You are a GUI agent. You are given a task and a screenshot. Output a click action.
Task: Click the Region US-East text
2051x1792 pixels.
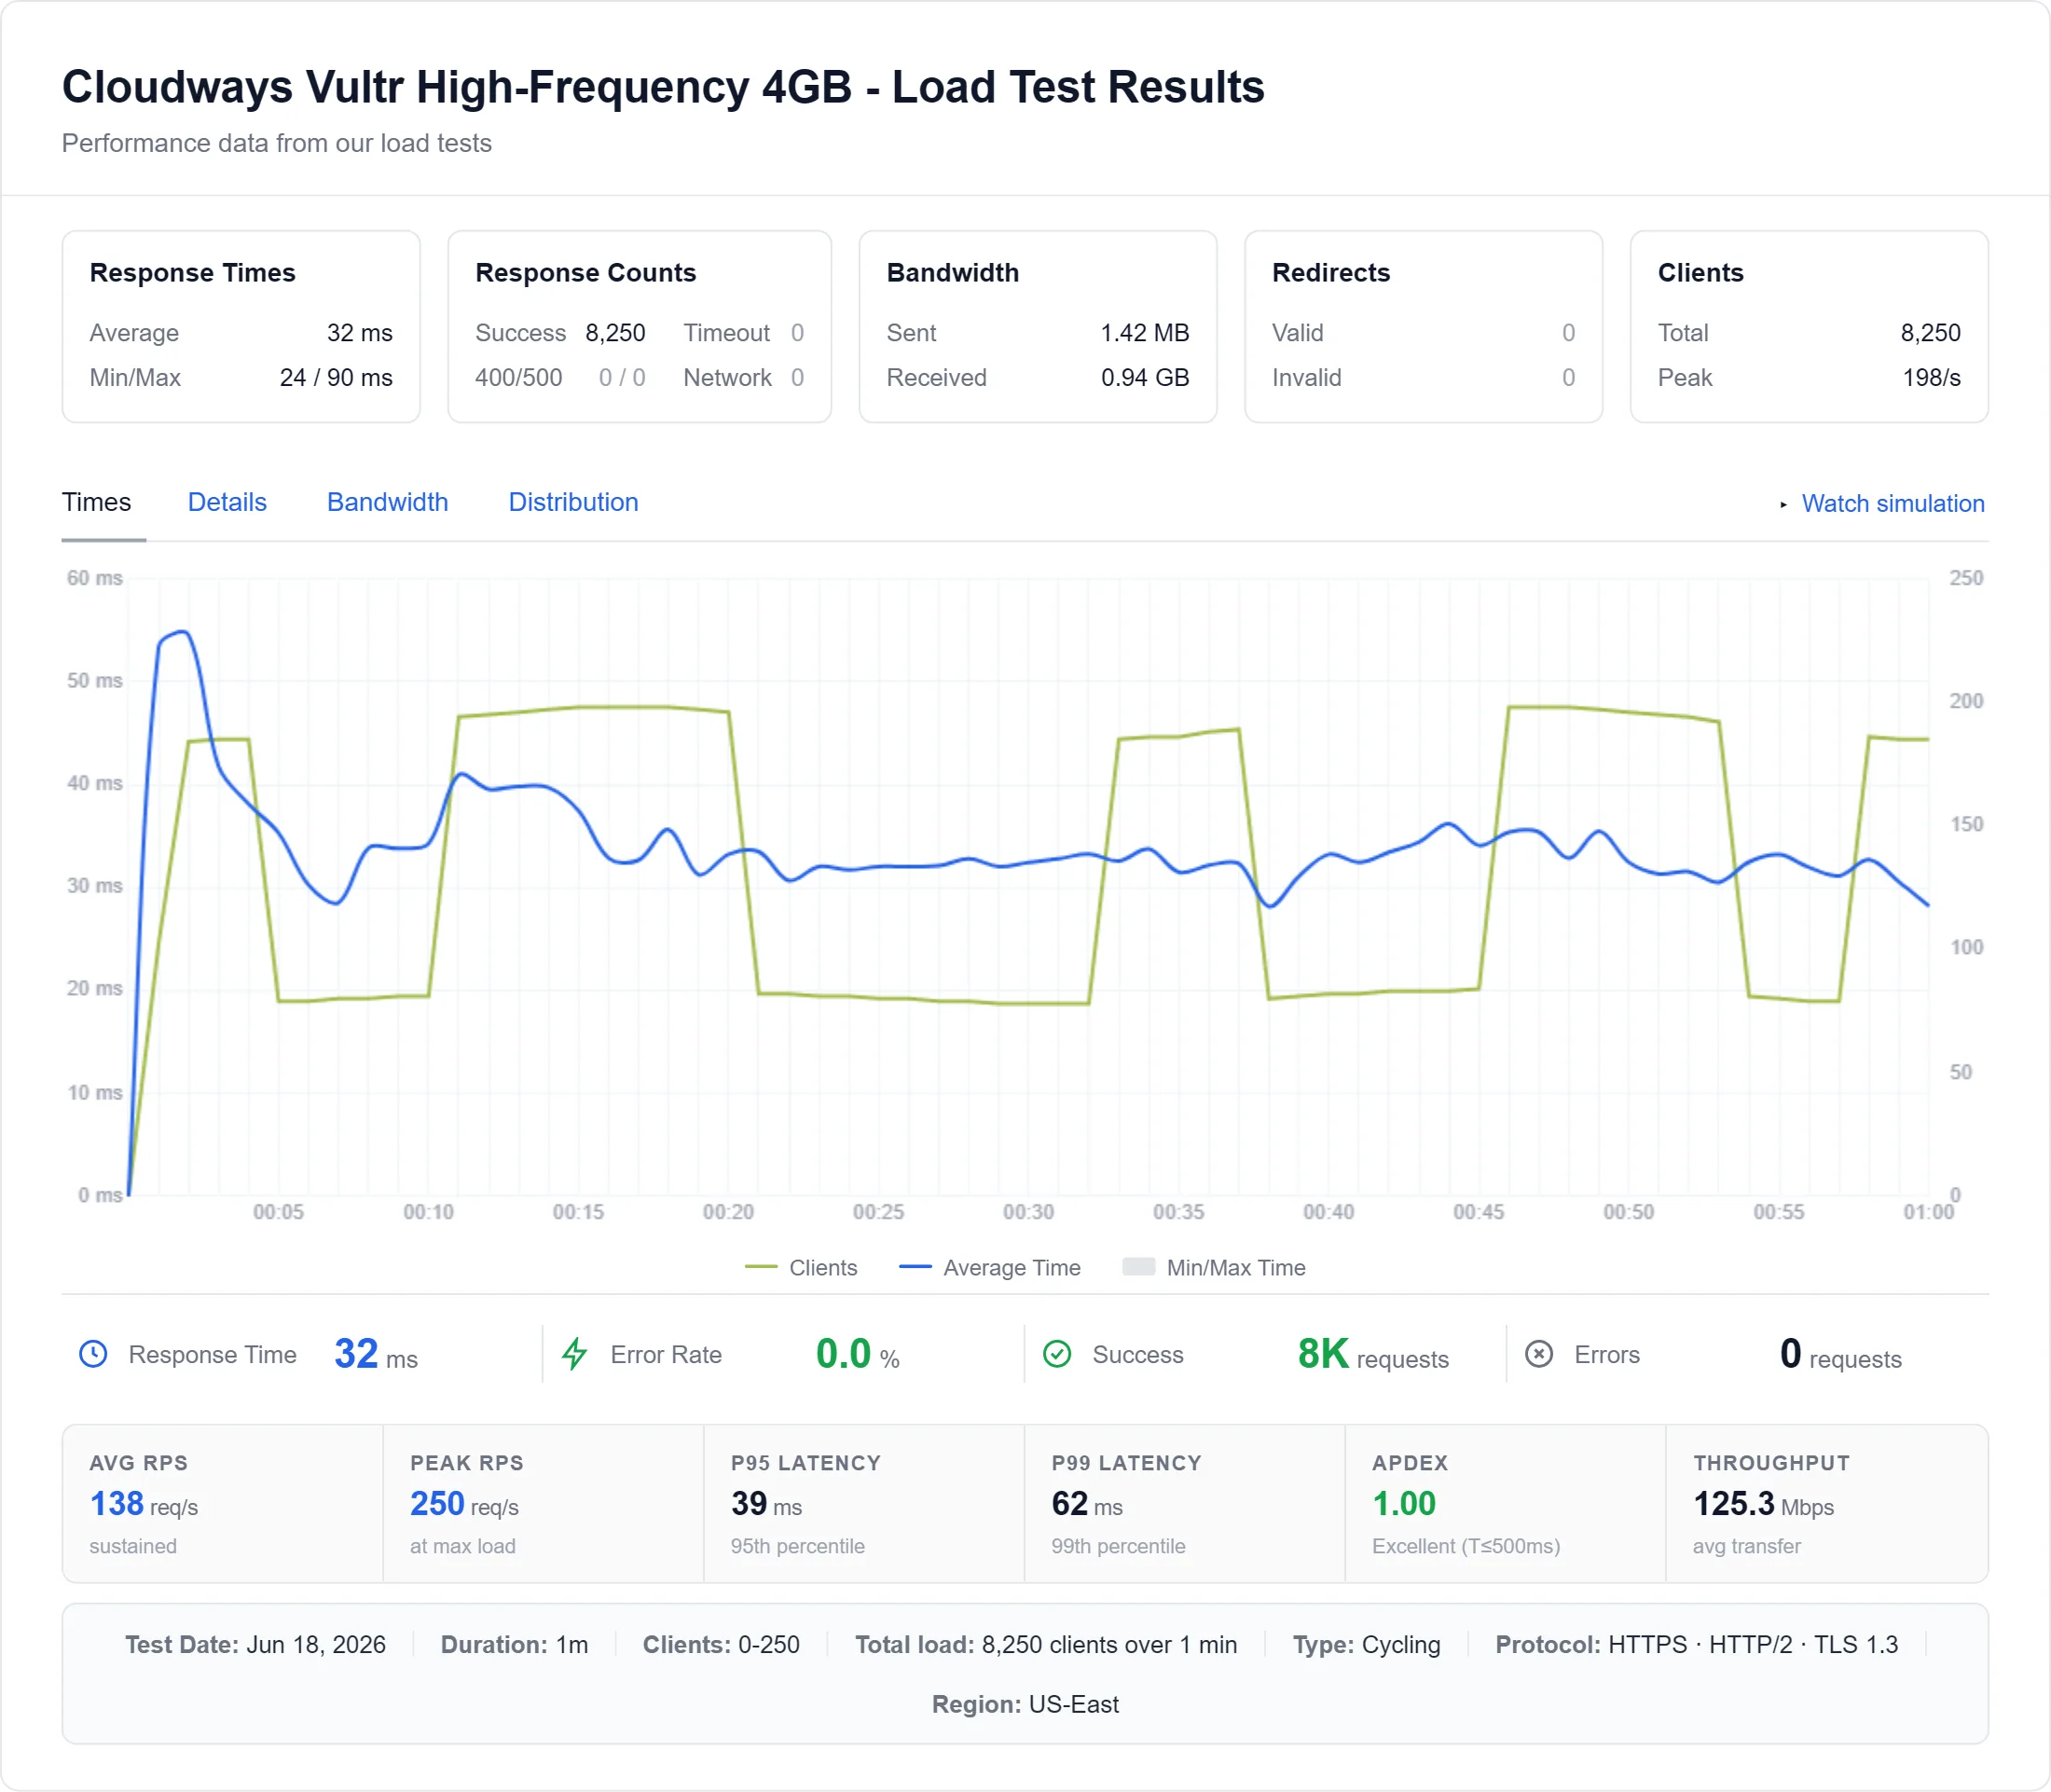[1025, 1705]
